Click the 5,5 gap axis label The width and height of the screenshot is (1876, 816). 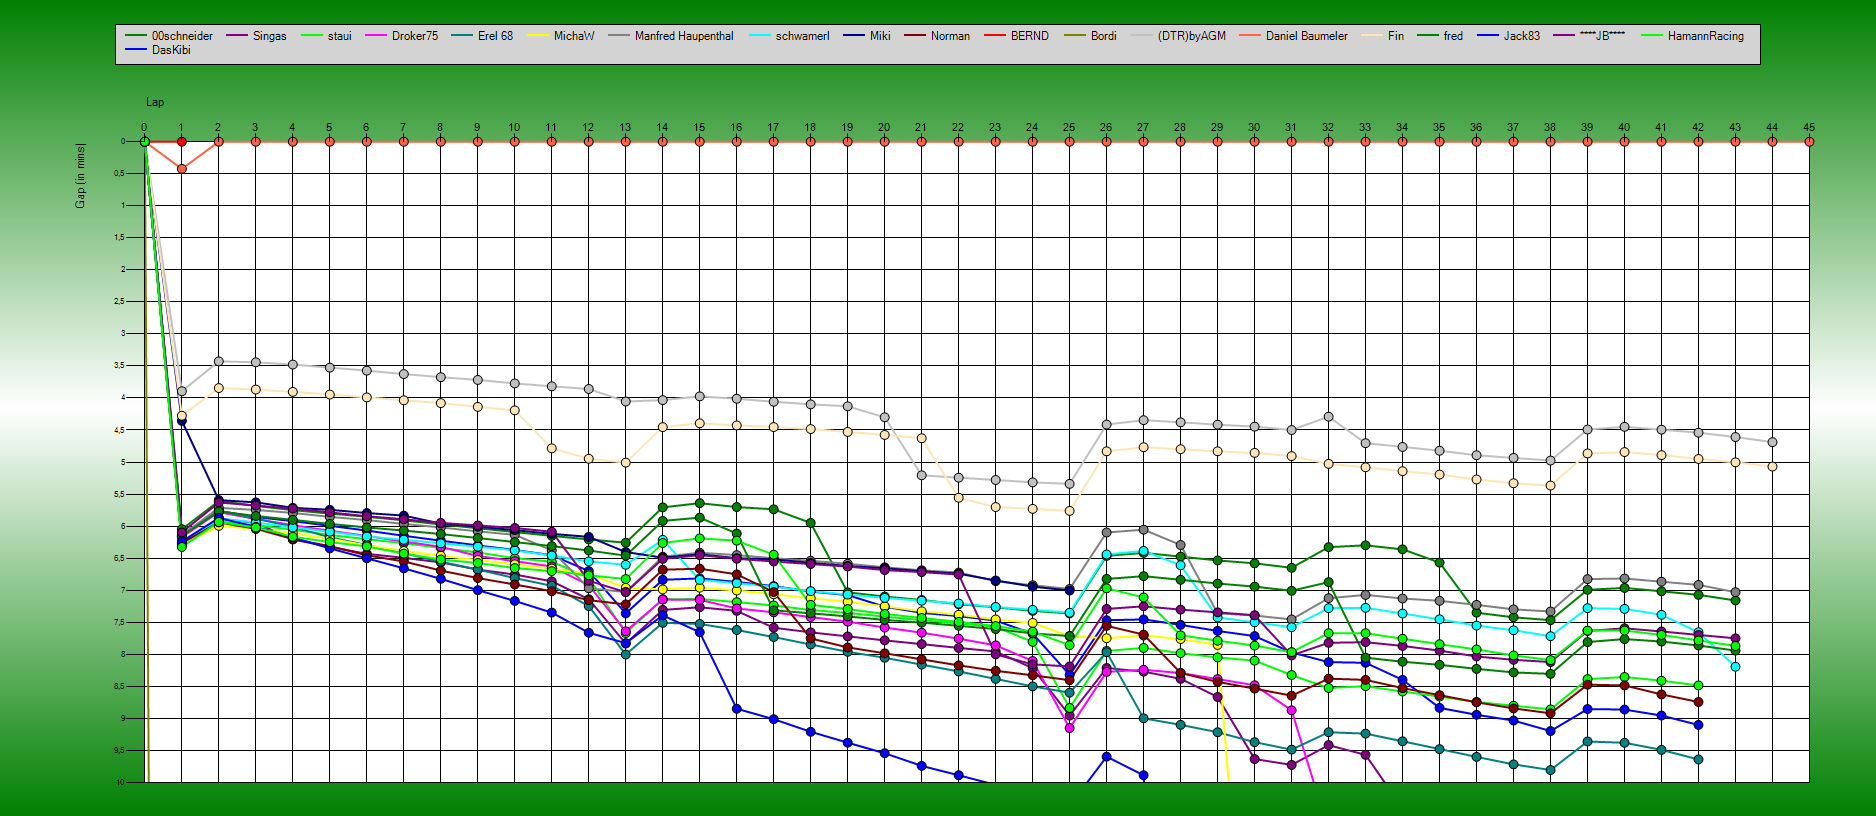pos(119,494)
